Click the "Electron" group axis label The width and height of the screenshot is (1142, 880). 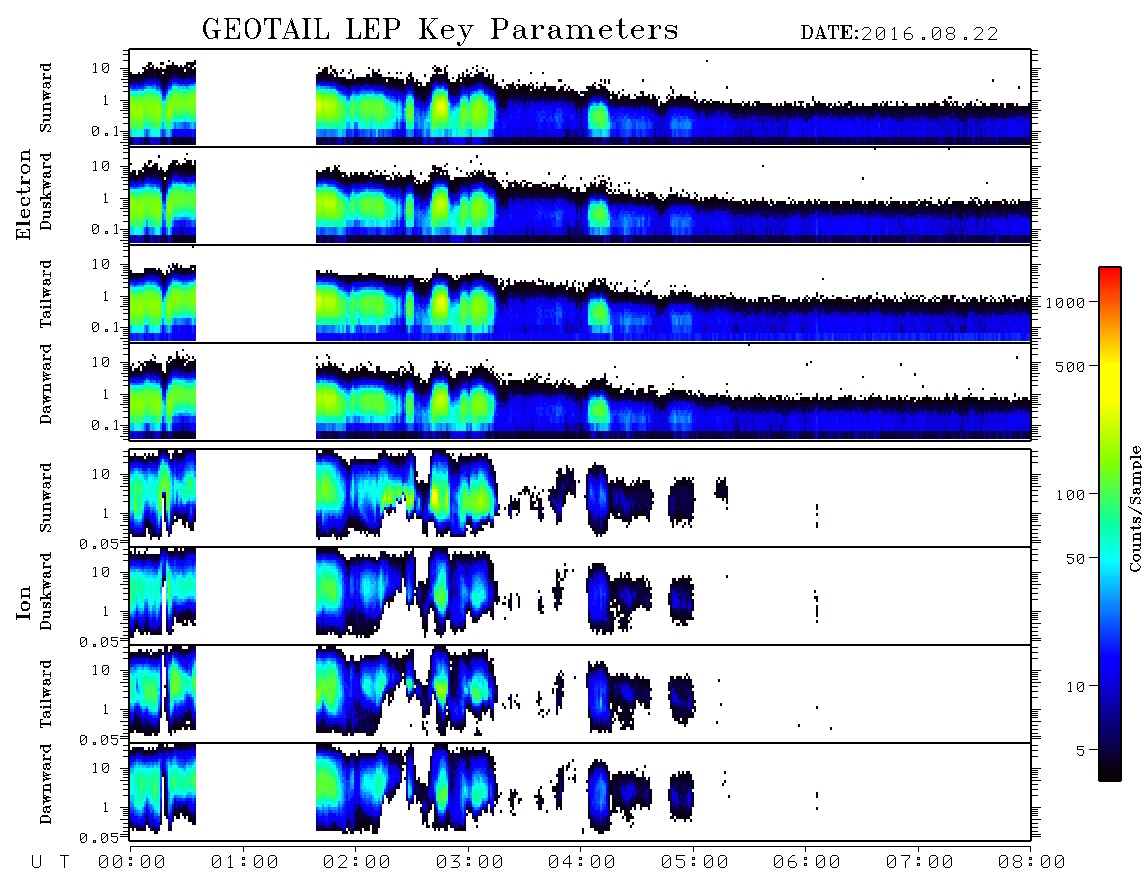tap(23, 194)
